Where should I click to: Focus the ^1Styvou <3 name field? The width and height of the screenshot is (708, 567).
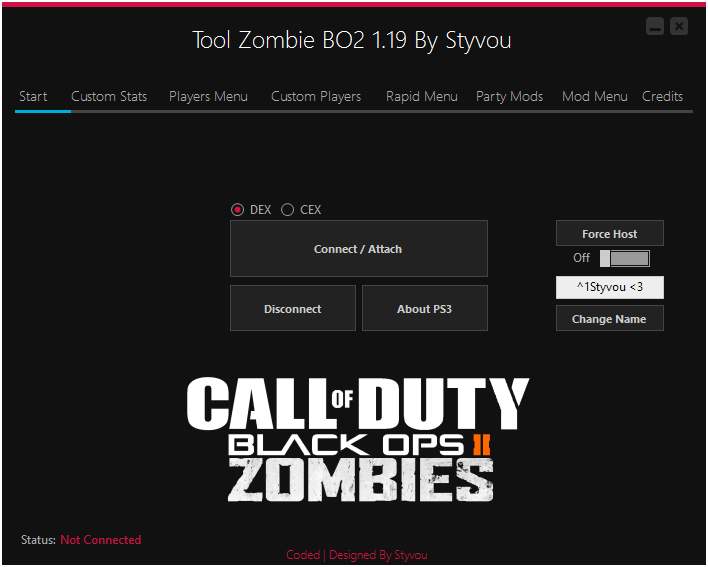(610, 288)
